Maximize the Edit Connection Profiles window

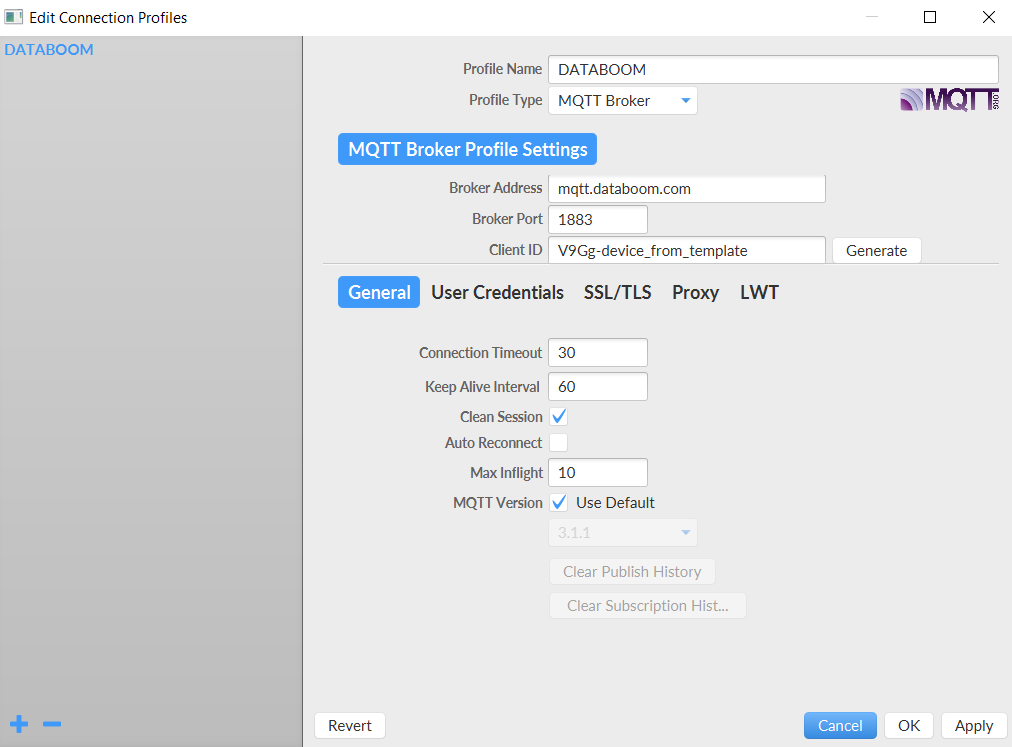pos(929,17)
